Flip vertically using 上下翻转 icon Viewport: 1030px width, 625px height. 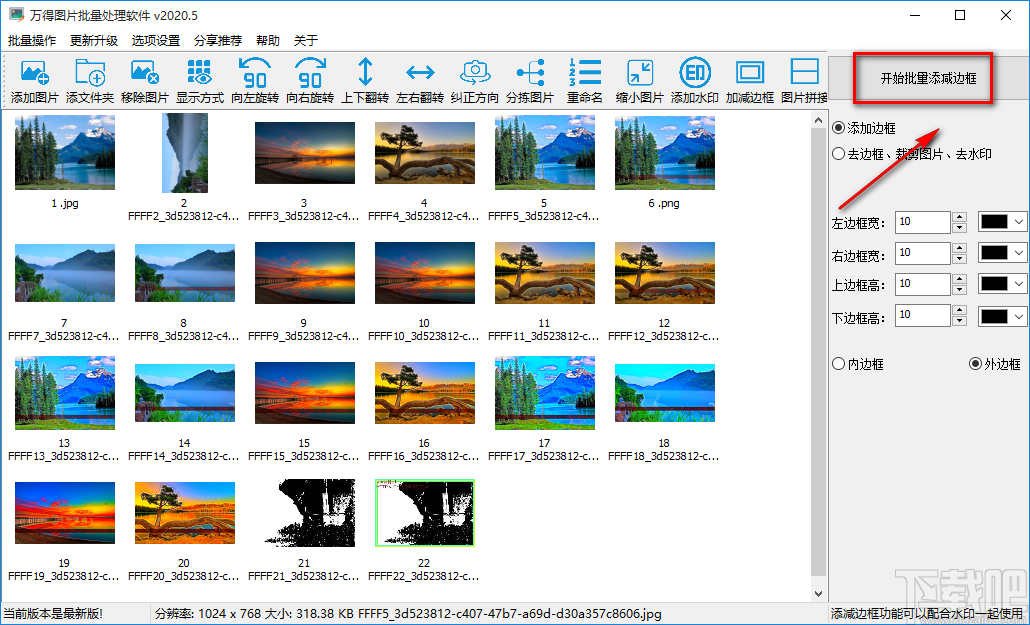pyautogui.click(x=365, y=81)
